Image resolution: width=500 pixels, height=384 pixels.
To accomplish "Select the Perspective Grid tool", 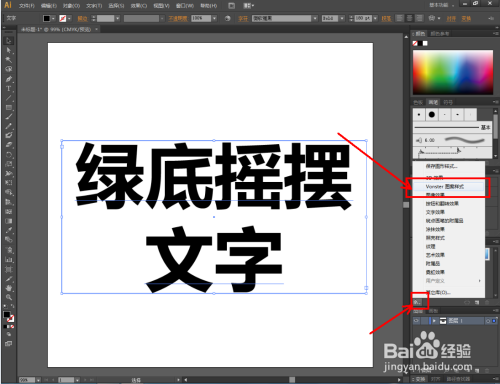I will tap(9, 202).
